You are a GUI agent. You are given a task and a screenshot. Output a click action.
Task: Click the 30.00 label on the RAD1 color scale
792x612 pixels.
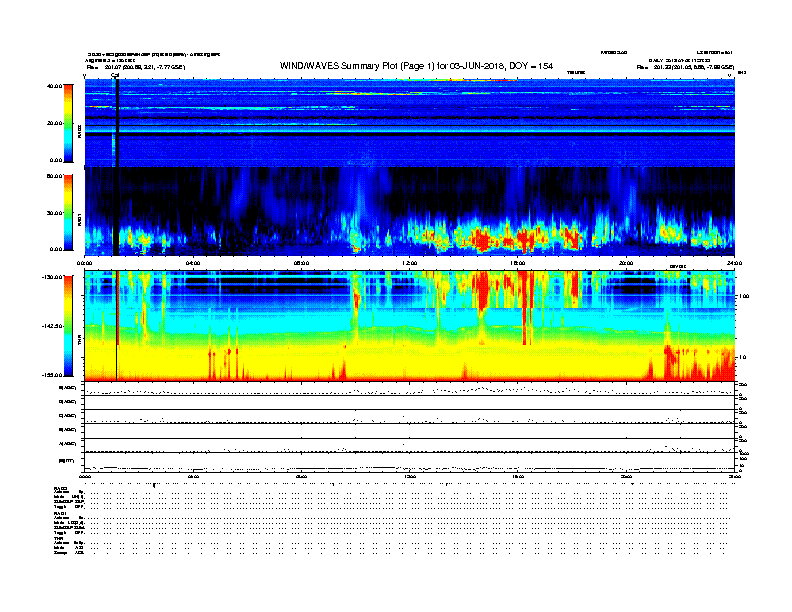pos(54,213)
